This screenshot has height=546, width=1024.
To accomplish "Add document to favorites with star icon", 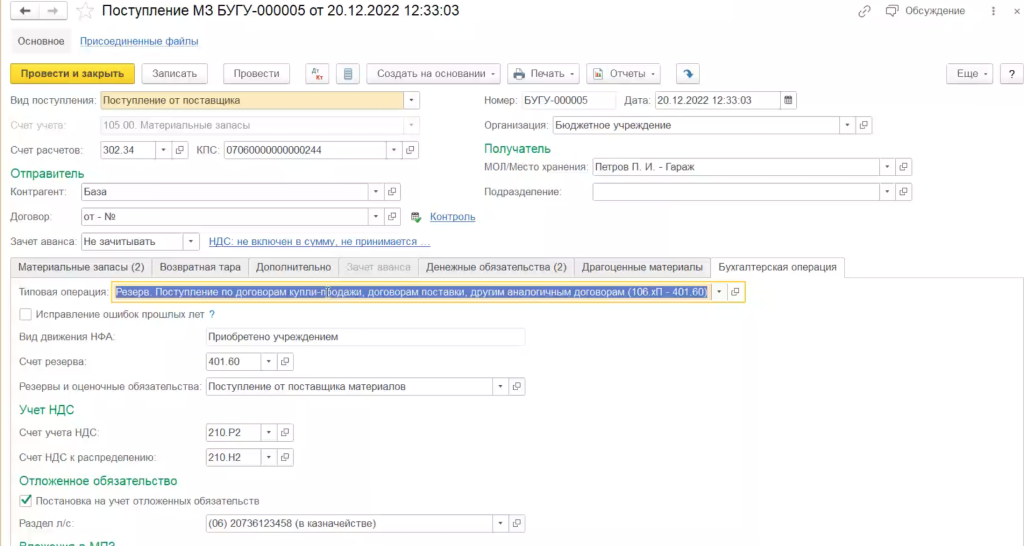I will pos(87,11).
